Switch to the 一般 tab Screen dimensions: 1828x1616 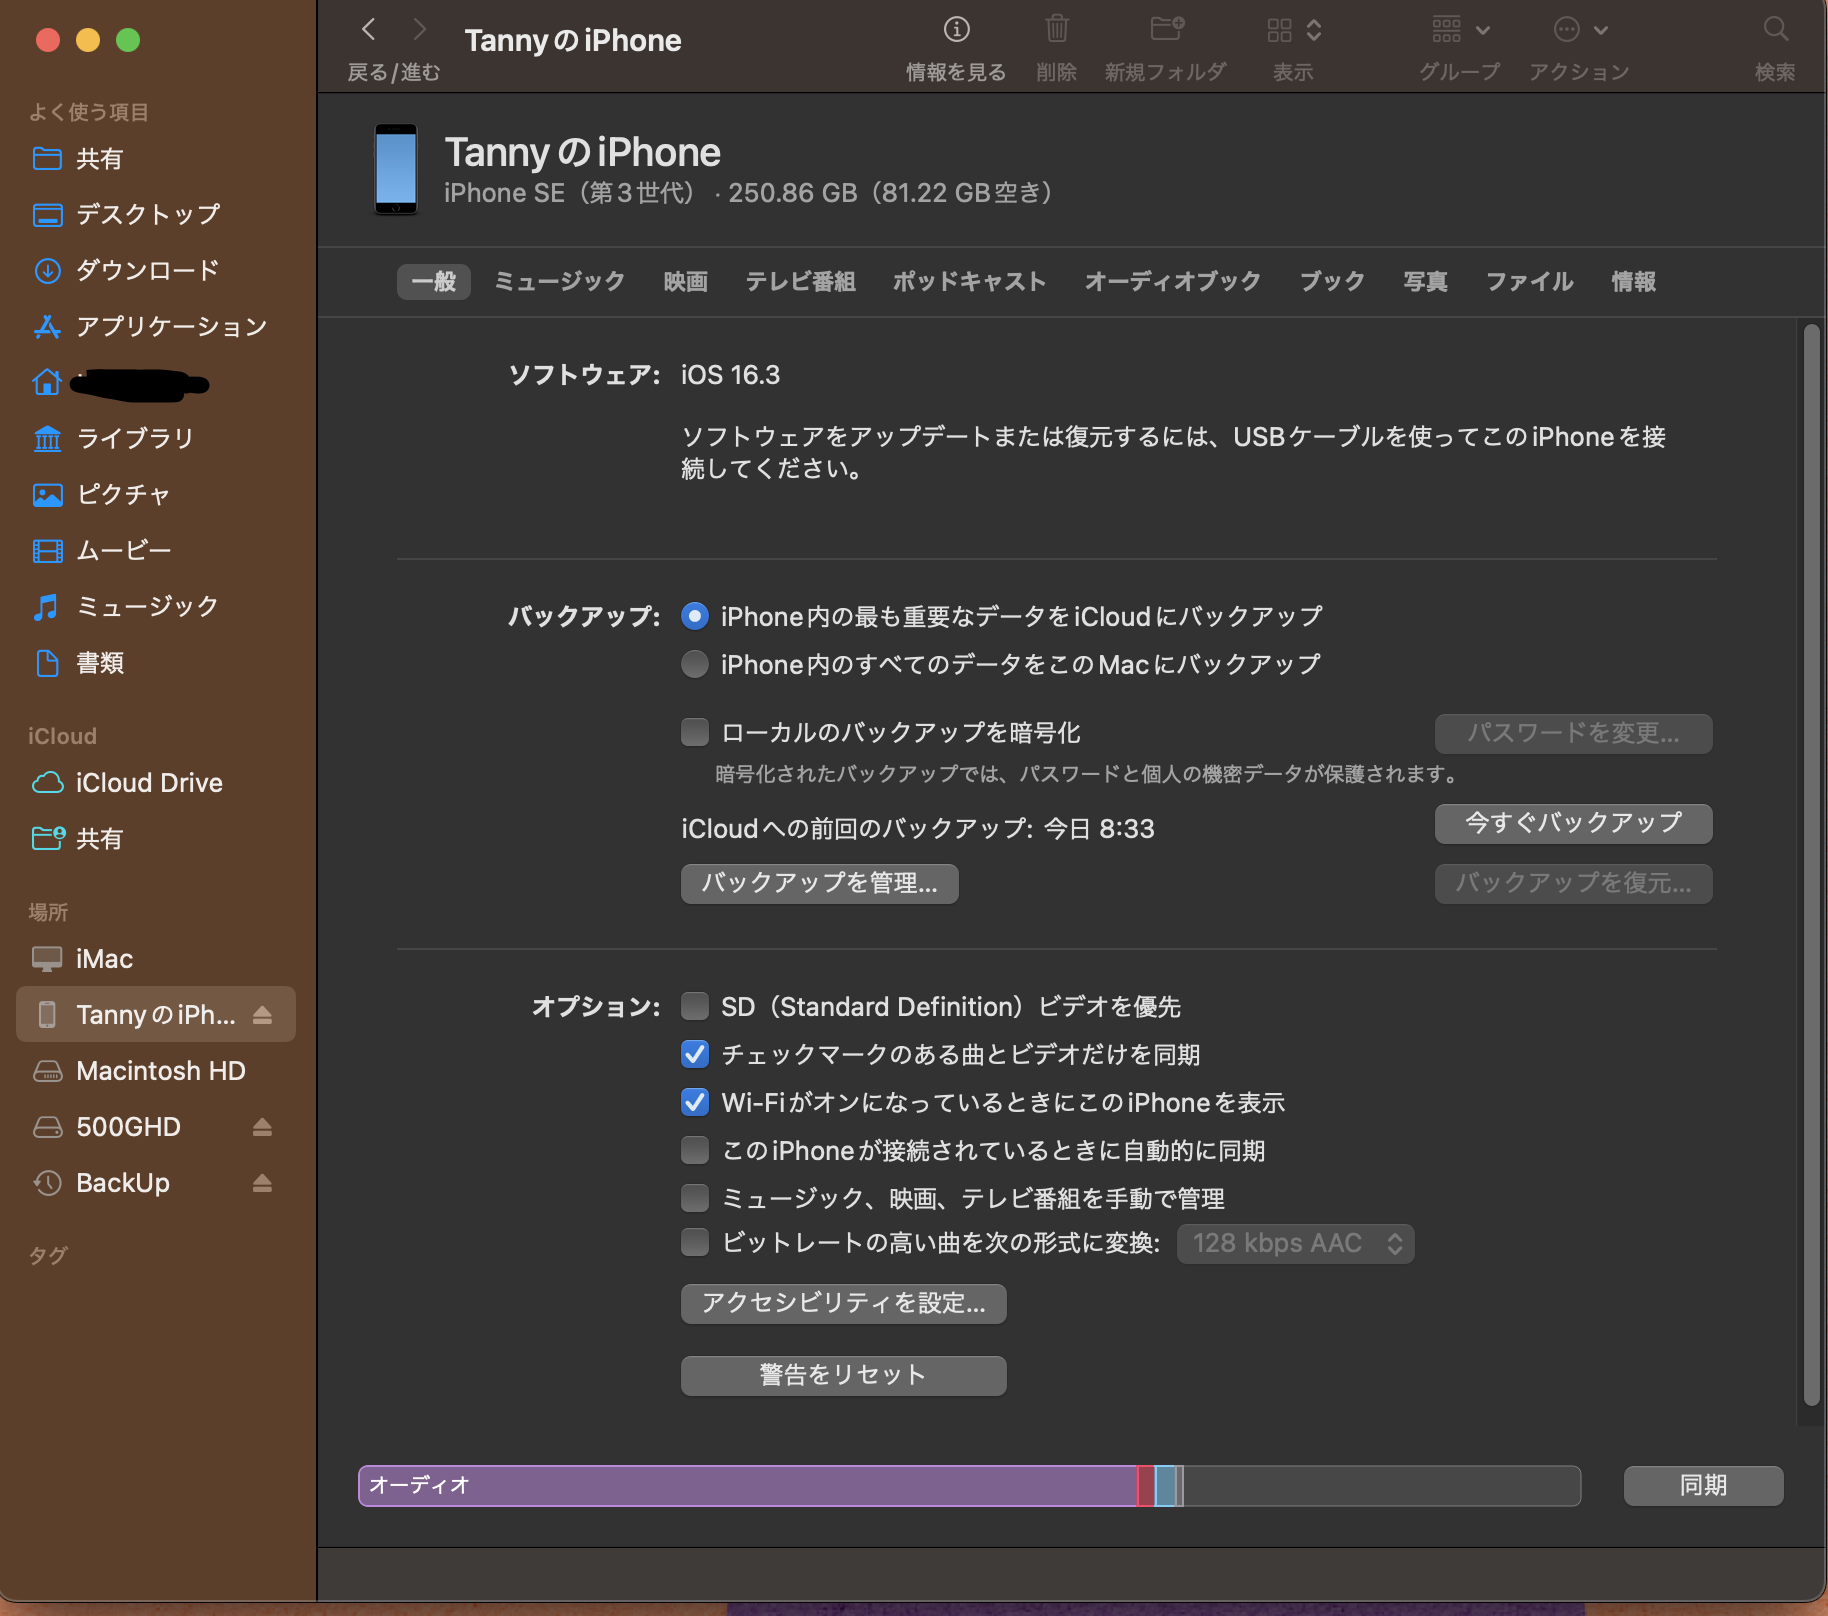tap(434, 282)
